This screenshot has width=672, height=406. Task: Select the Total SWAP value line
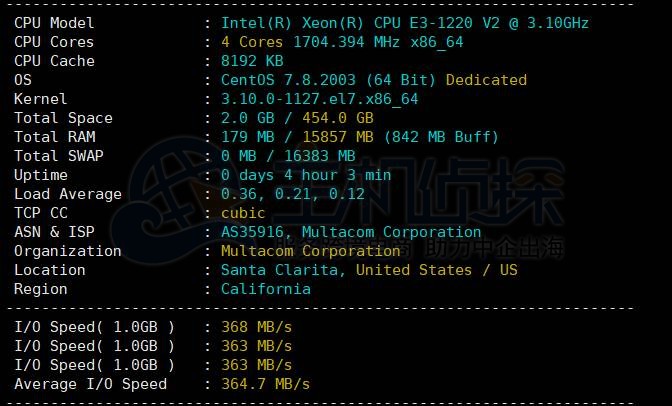[288, 156]
